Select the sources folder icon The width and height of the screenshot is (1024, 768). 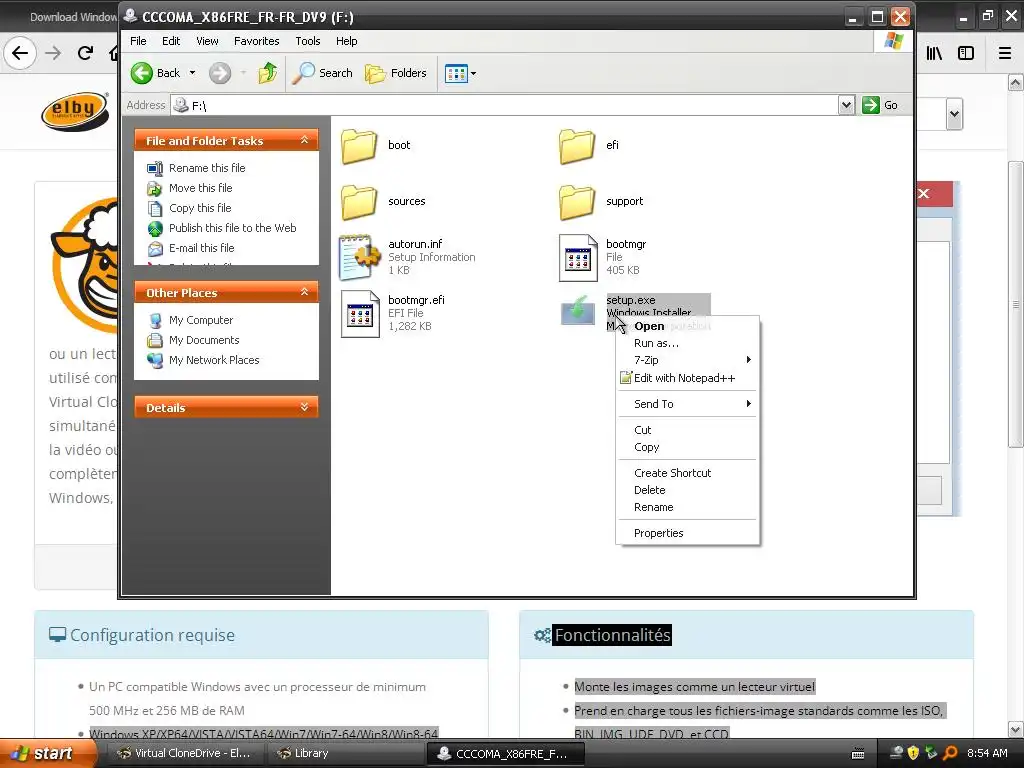(359, 201)
